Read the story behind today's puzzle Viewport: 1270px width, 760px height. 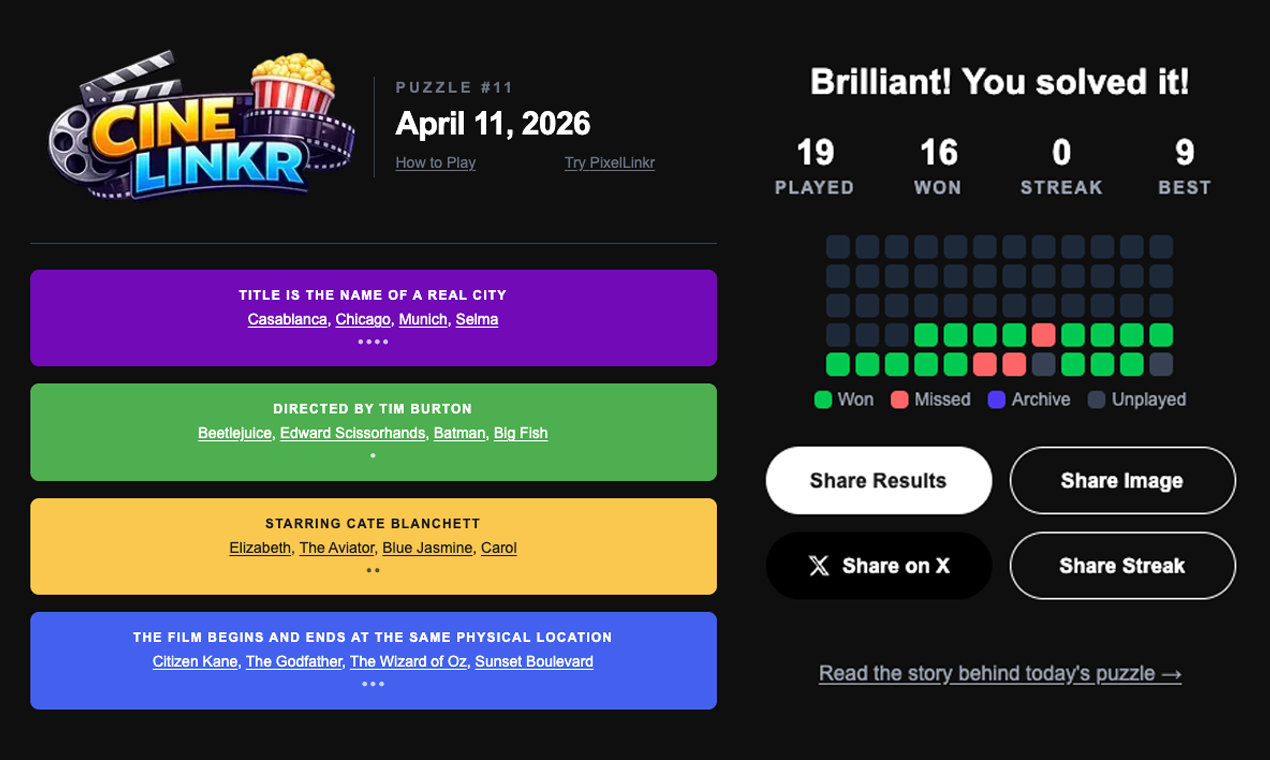click(x=1000, y=674)
